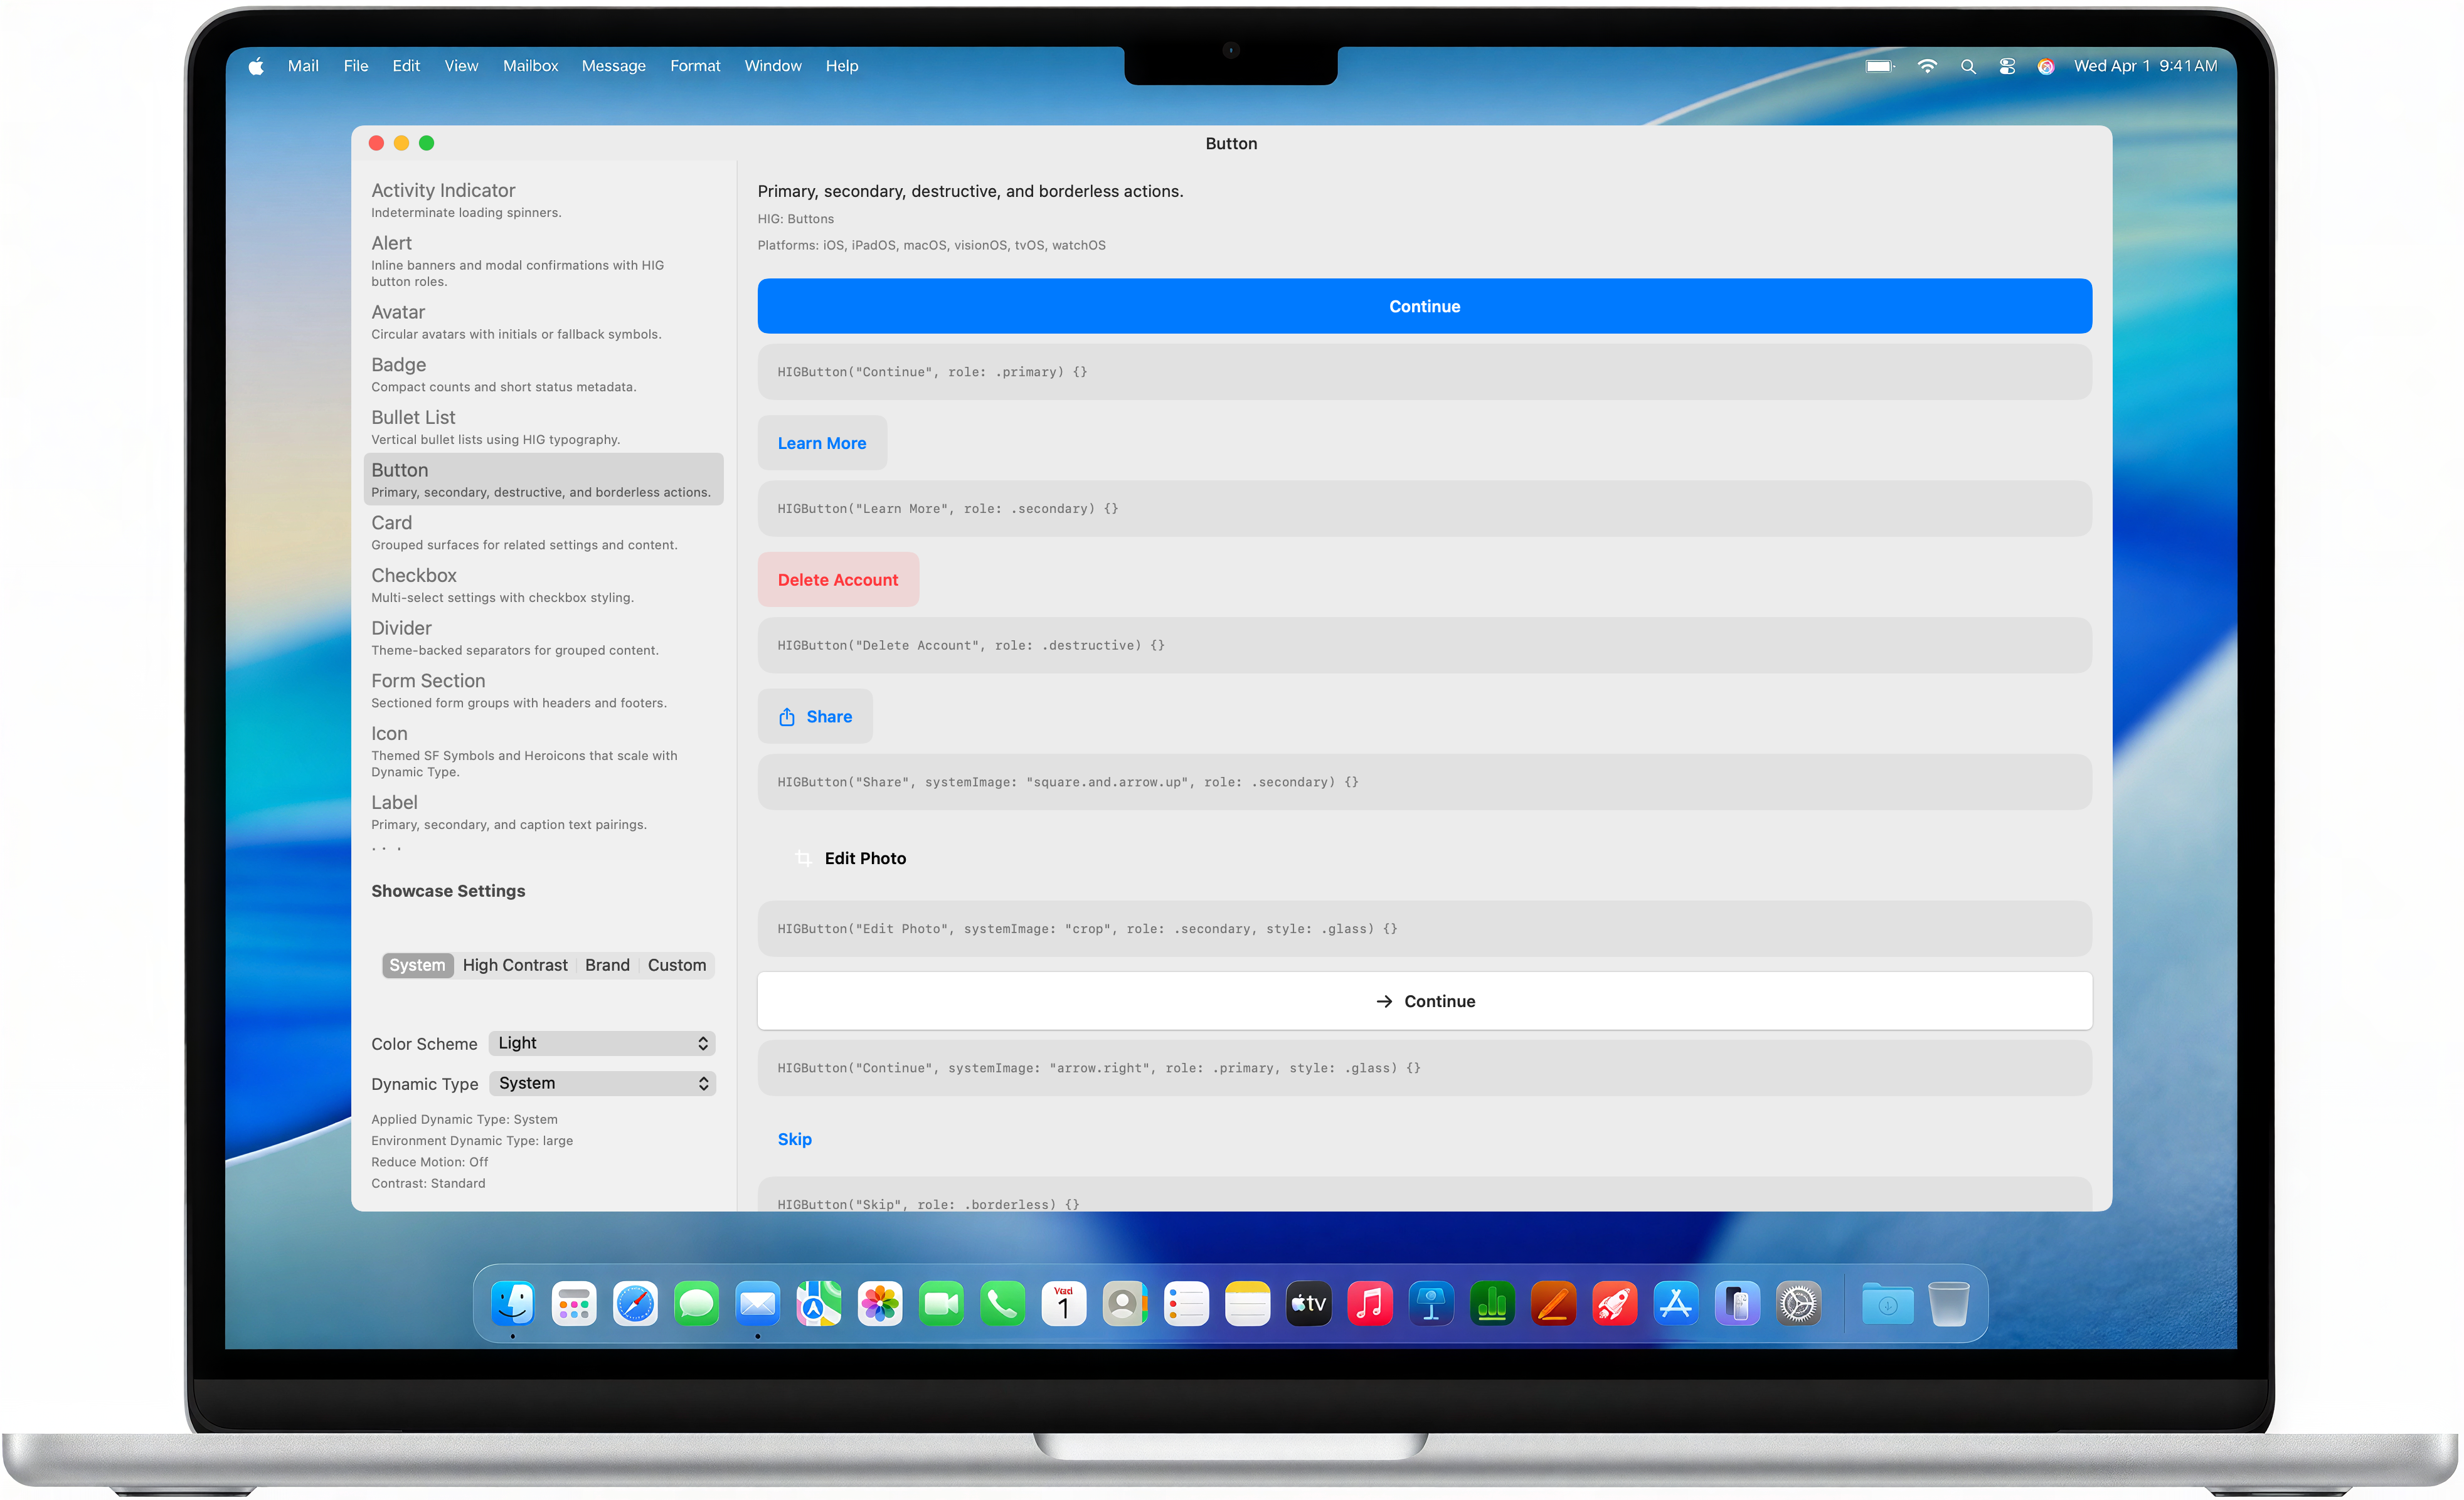
Task: Open Spotlight search in menu bar
Action: pos(1968,66)
